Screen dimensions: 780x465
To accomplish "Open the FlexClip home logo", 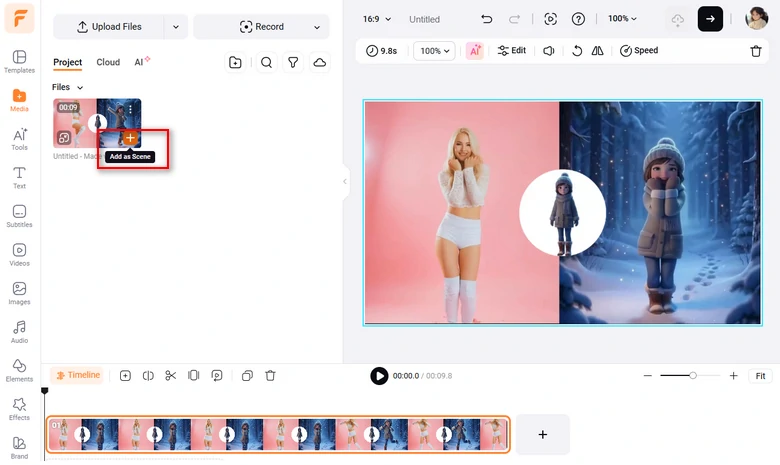I will pos(19,18).
